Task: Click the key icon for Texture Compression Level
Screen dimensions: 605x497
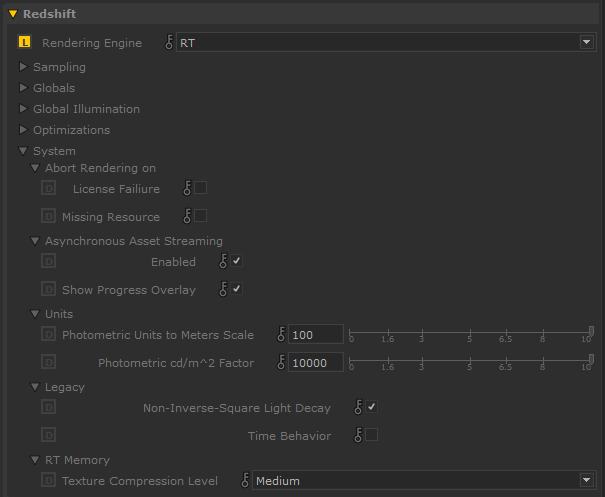Action: point(245,480)
